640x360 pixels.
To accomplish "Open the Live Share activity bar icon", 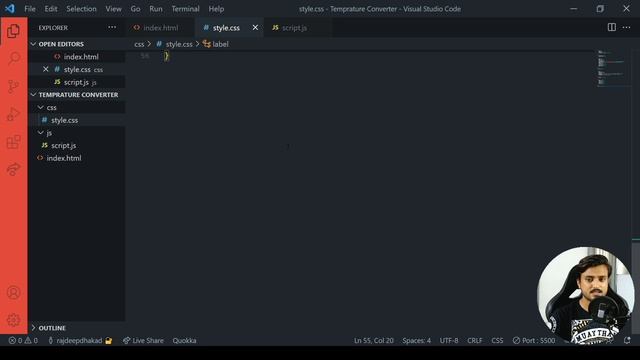I will click(13, 169).
